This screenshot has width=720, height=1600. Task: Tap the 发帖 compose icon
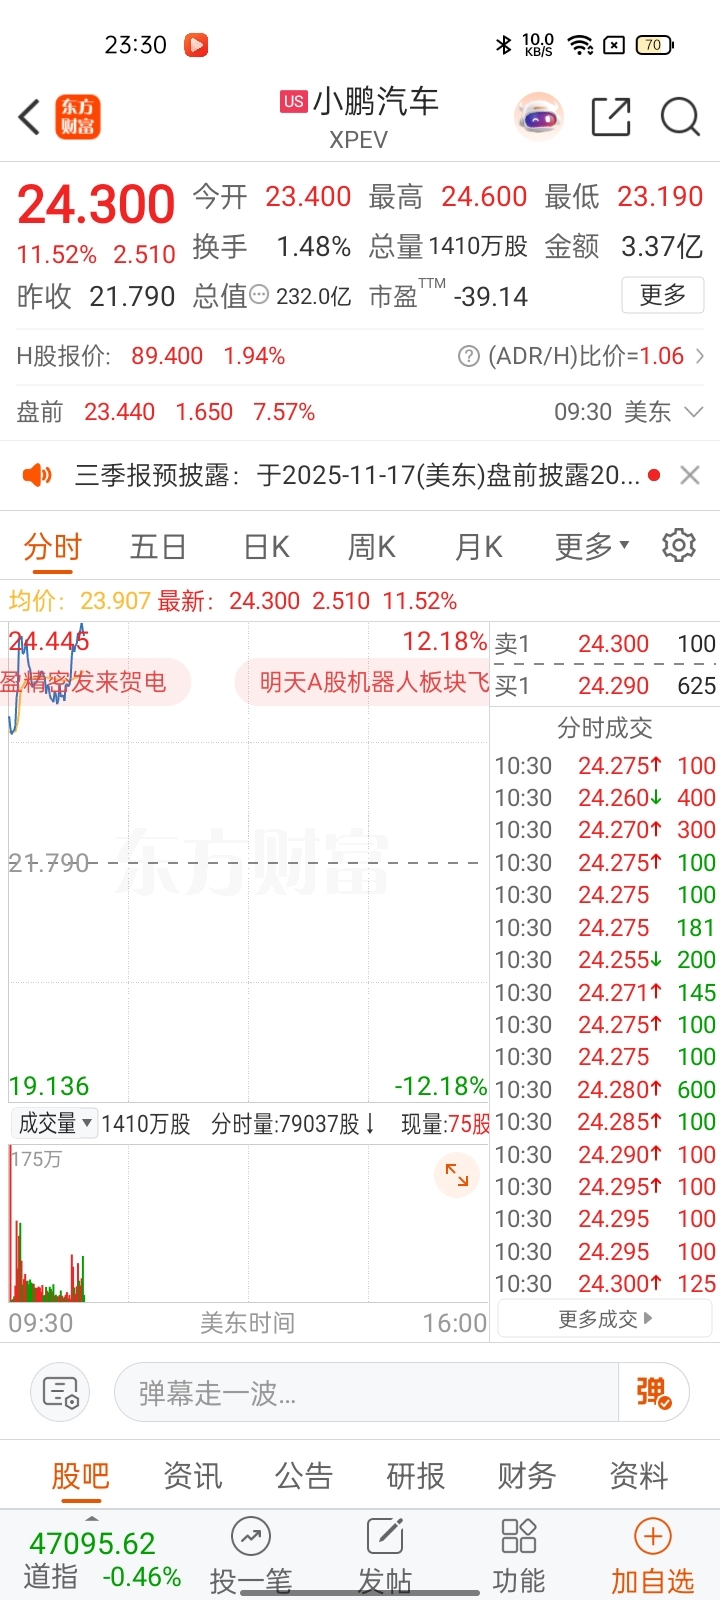tap(385, 1537)
